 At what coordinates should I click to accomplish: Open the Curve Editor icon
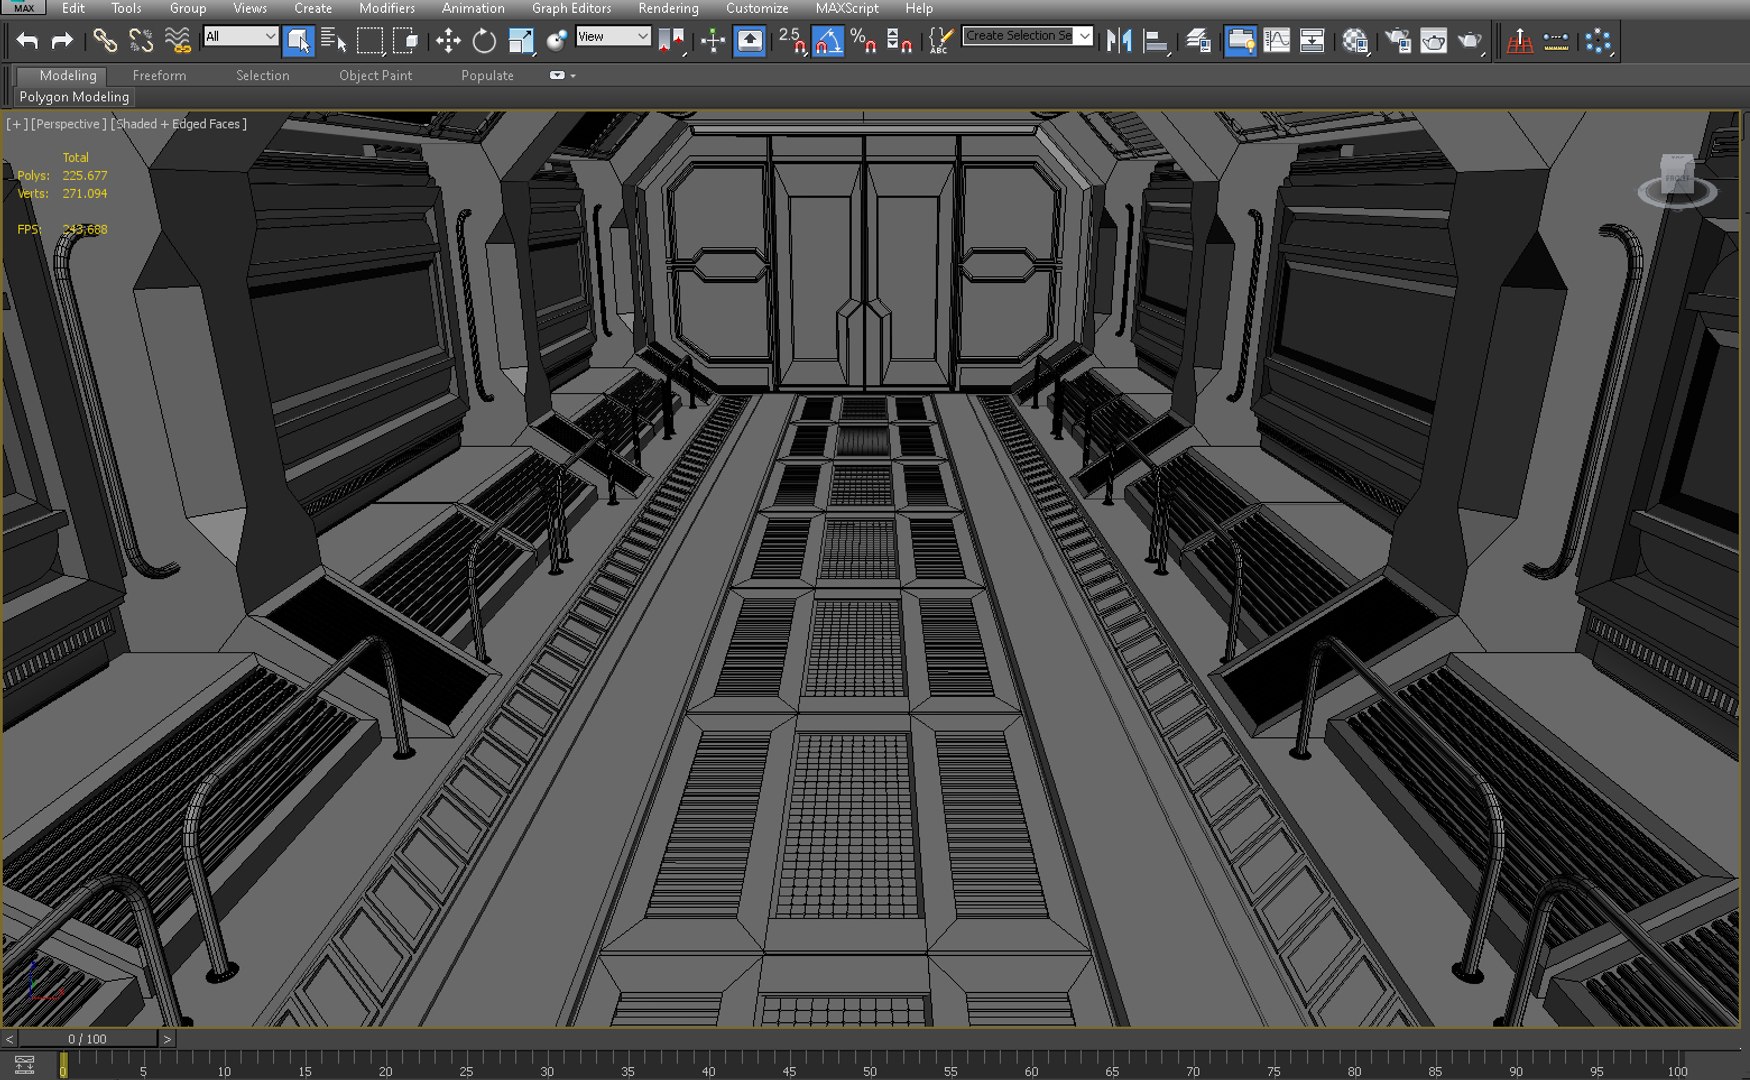click(x=1277, y=41)
